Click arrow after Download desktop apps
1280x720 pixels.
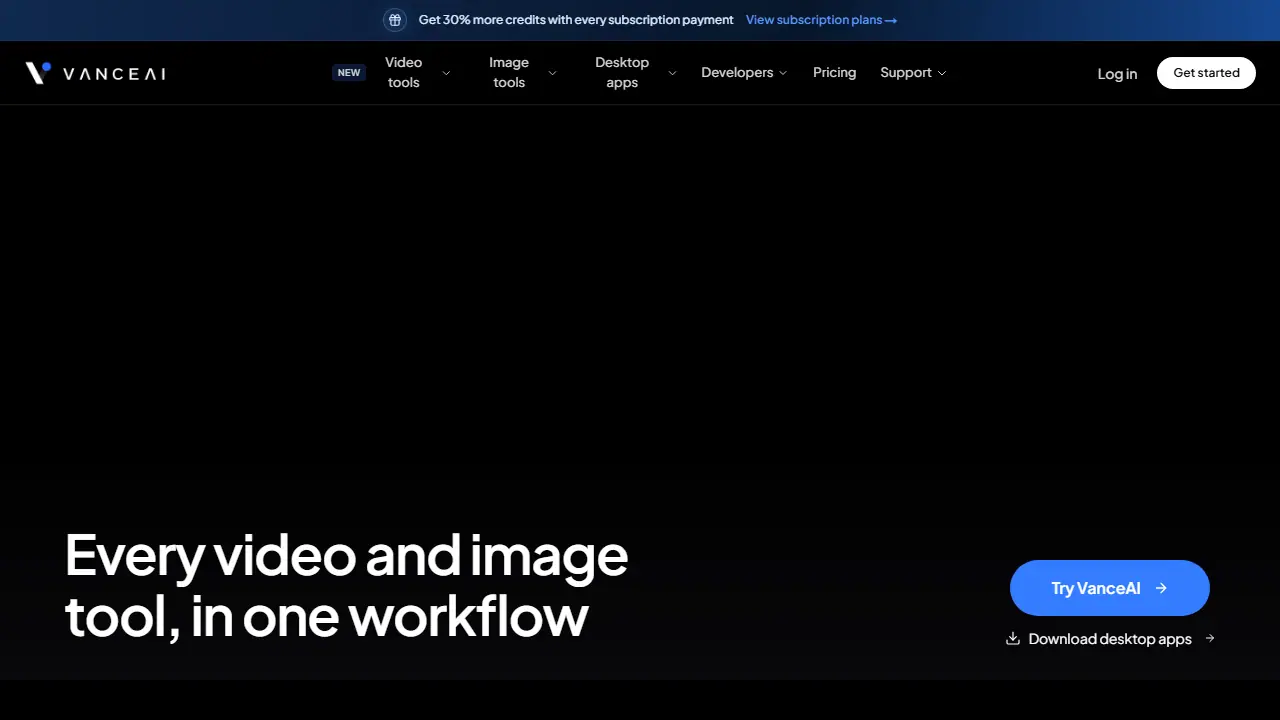coord(1210,638)
